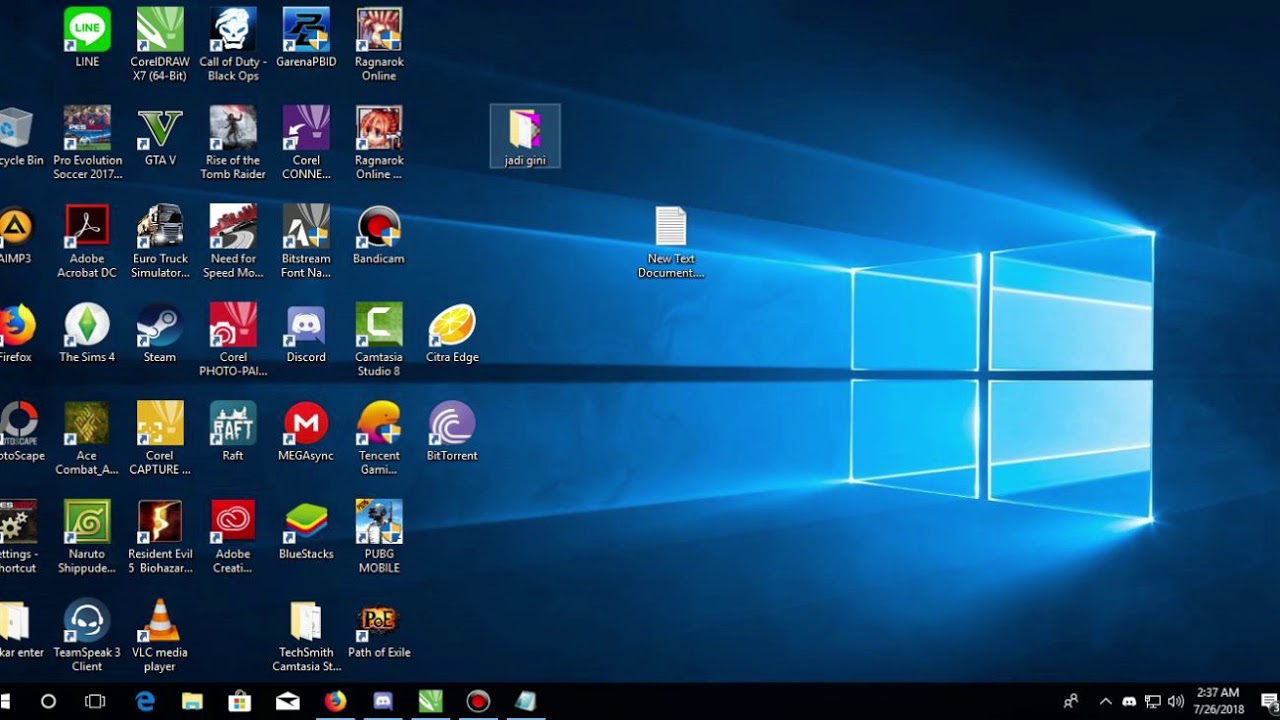Open the volume control in tray
This screenshot has height=720, width=1280.
(x=1176, y=702)
